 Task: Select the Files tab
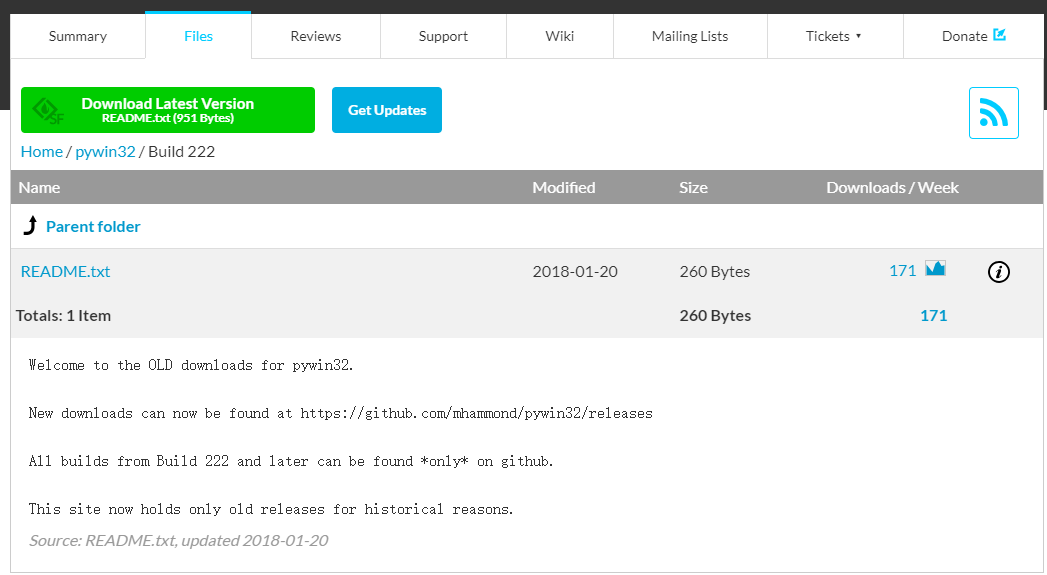click(x=198, y=36)
